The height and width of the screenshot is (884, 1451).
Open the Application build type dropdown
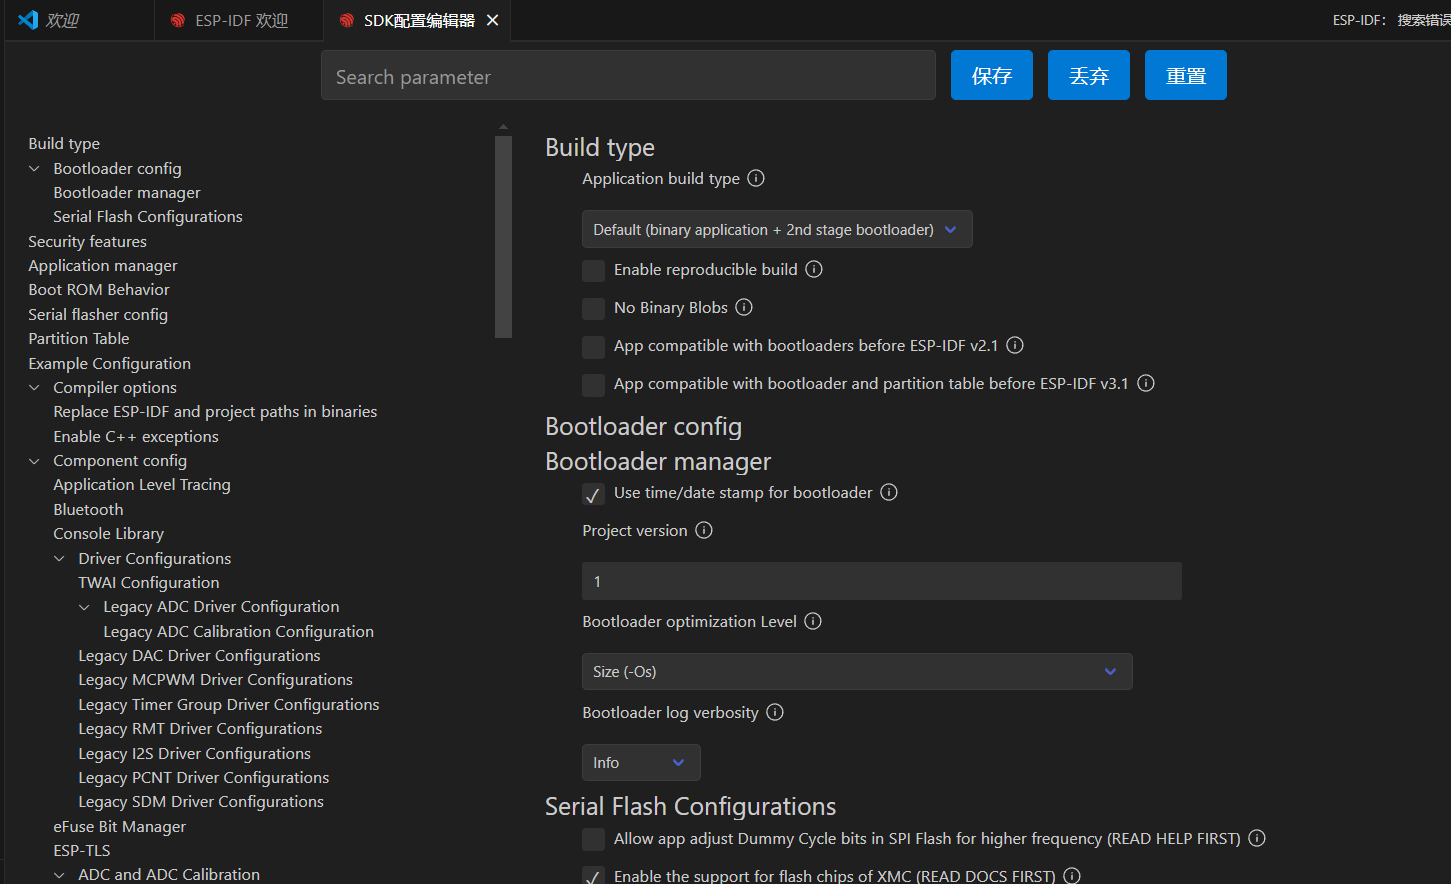pyautogui.click(x=776, y=230)
